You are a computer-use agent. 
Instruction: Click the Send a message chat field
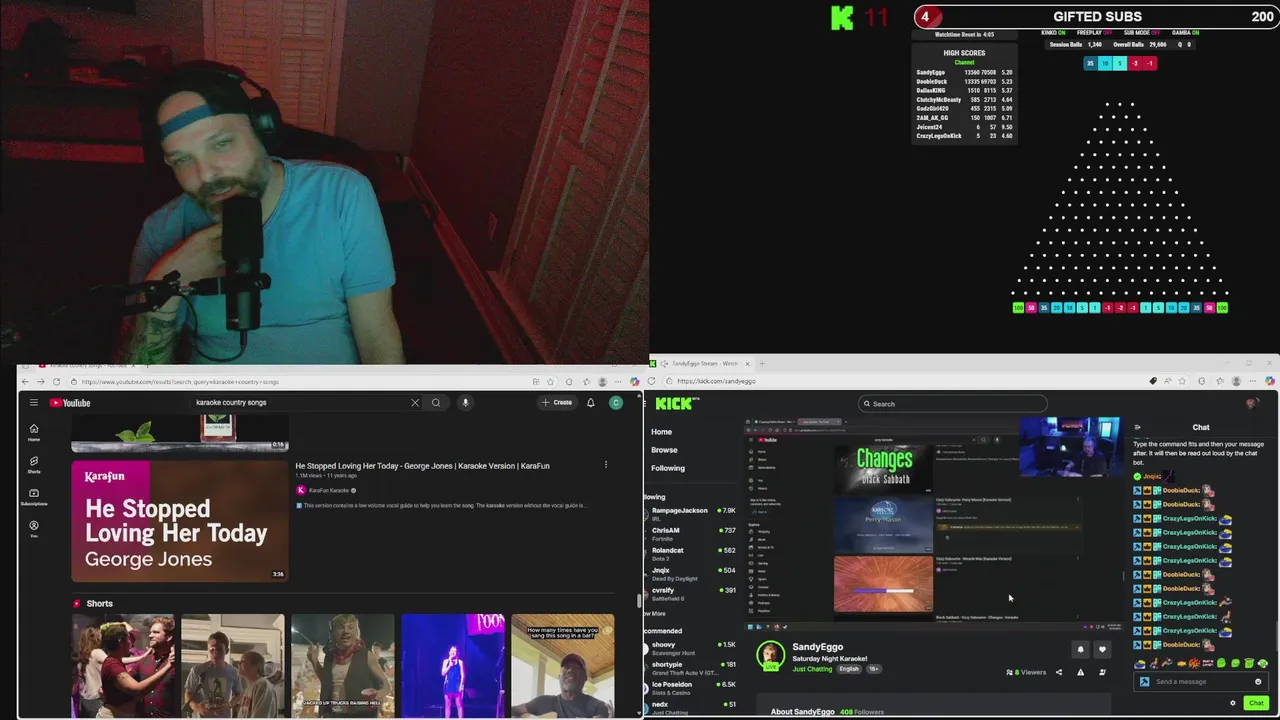click(1200, 682)
